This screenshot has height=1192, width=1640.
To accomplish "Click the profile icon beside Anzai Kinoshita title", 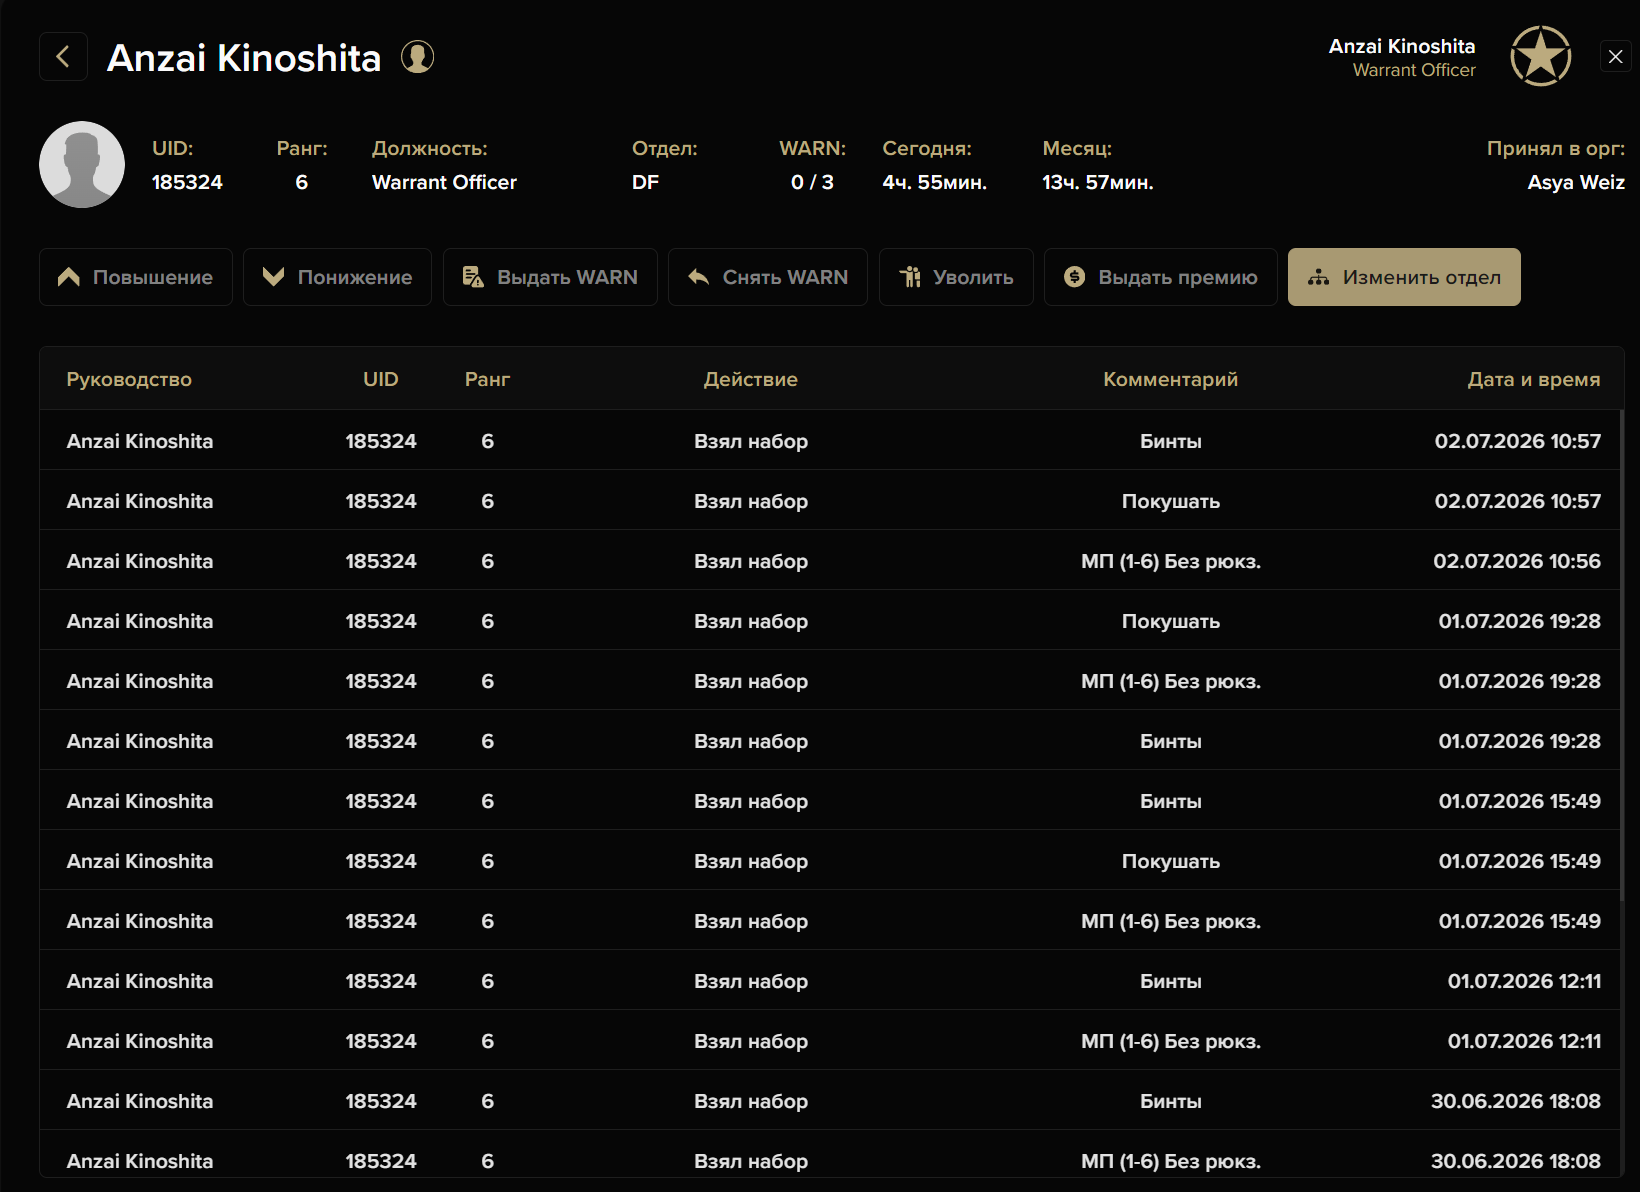I will [x=417, y=57].
